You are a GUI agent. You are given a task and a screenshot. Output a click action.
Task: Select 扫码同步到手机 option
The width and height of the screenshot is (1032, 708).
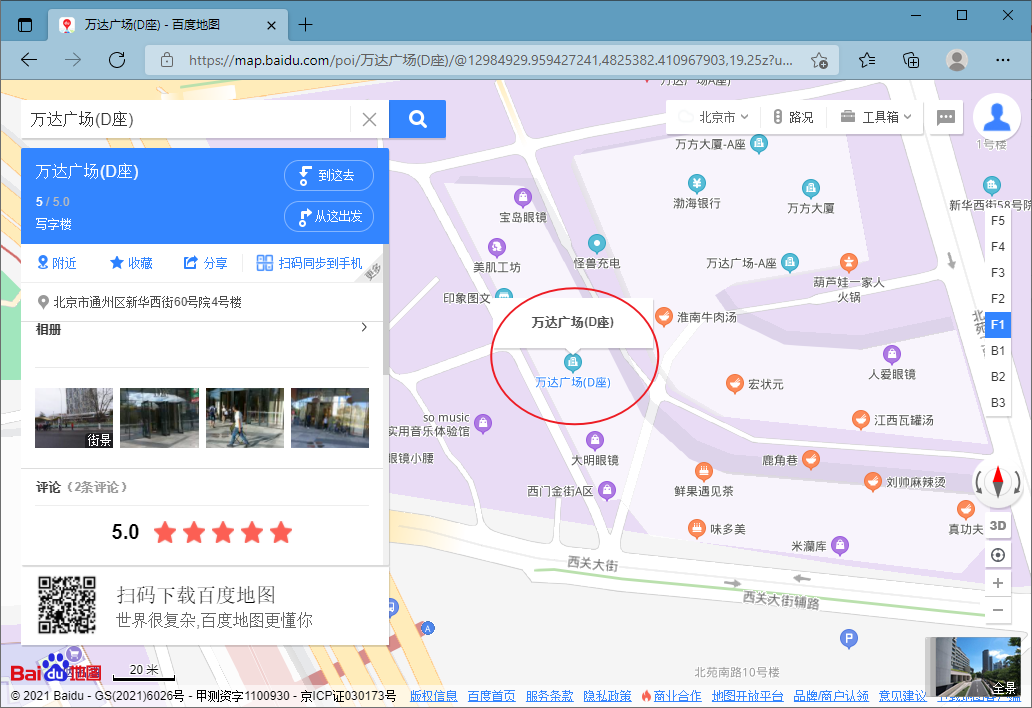(309, 263)
